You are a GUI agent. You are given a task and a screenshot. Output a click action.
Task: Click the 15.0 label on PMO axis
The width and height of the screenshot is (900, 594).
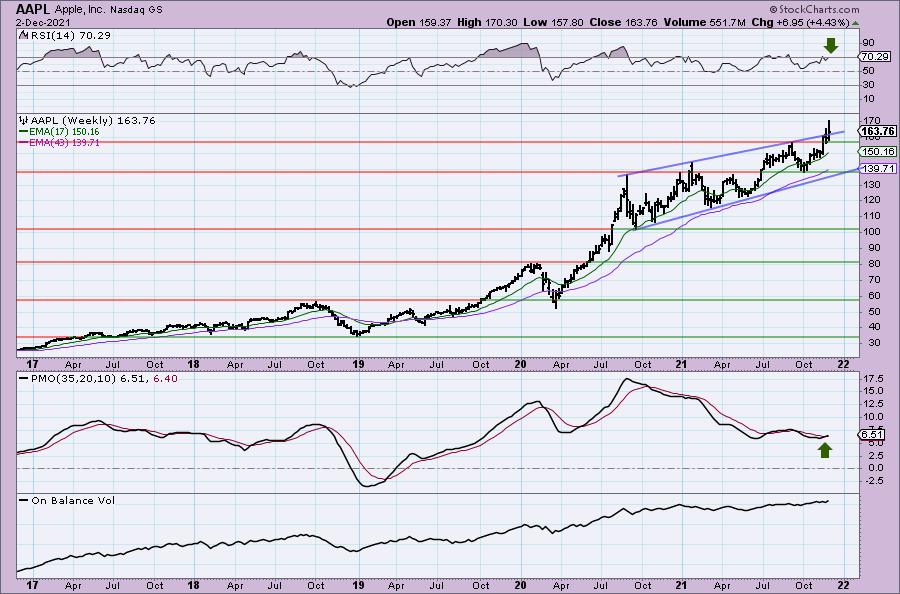pos(872,391)
